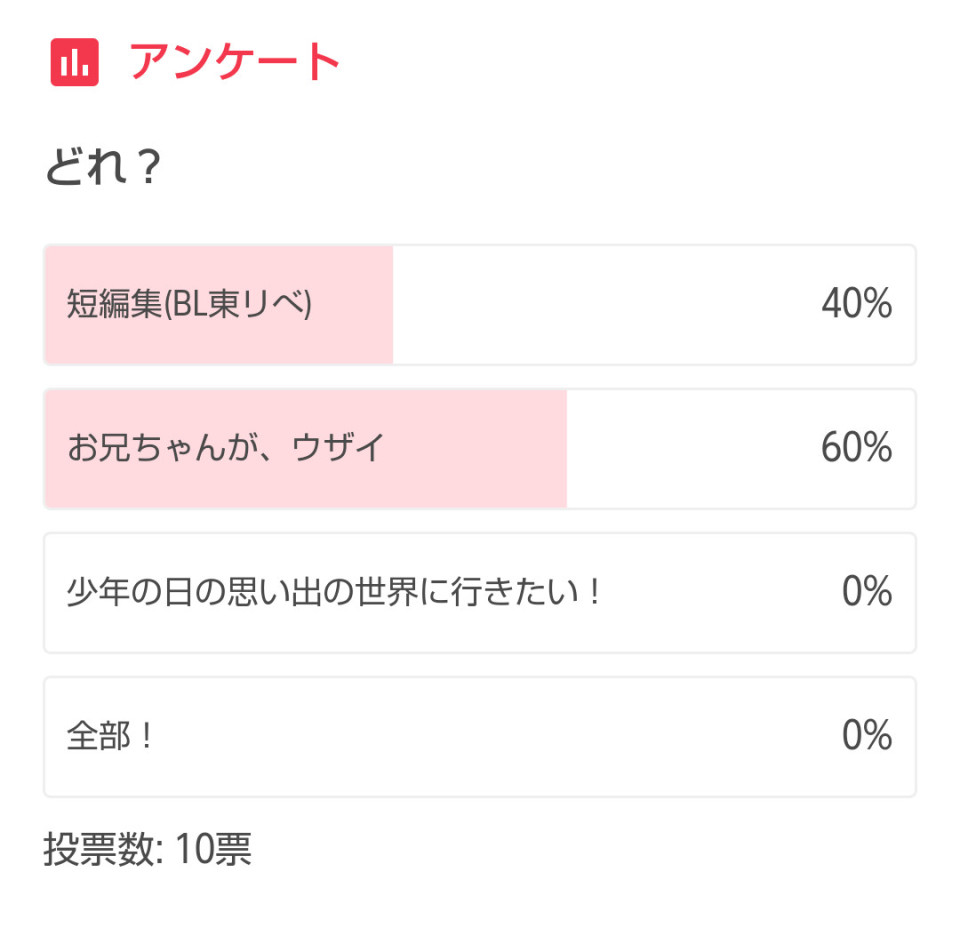Viewport: 960px width, 928px height.
Task: Click the pink progress fill of お兄ちゃん option
Action: pyautogui.click(x=306, y=449)
